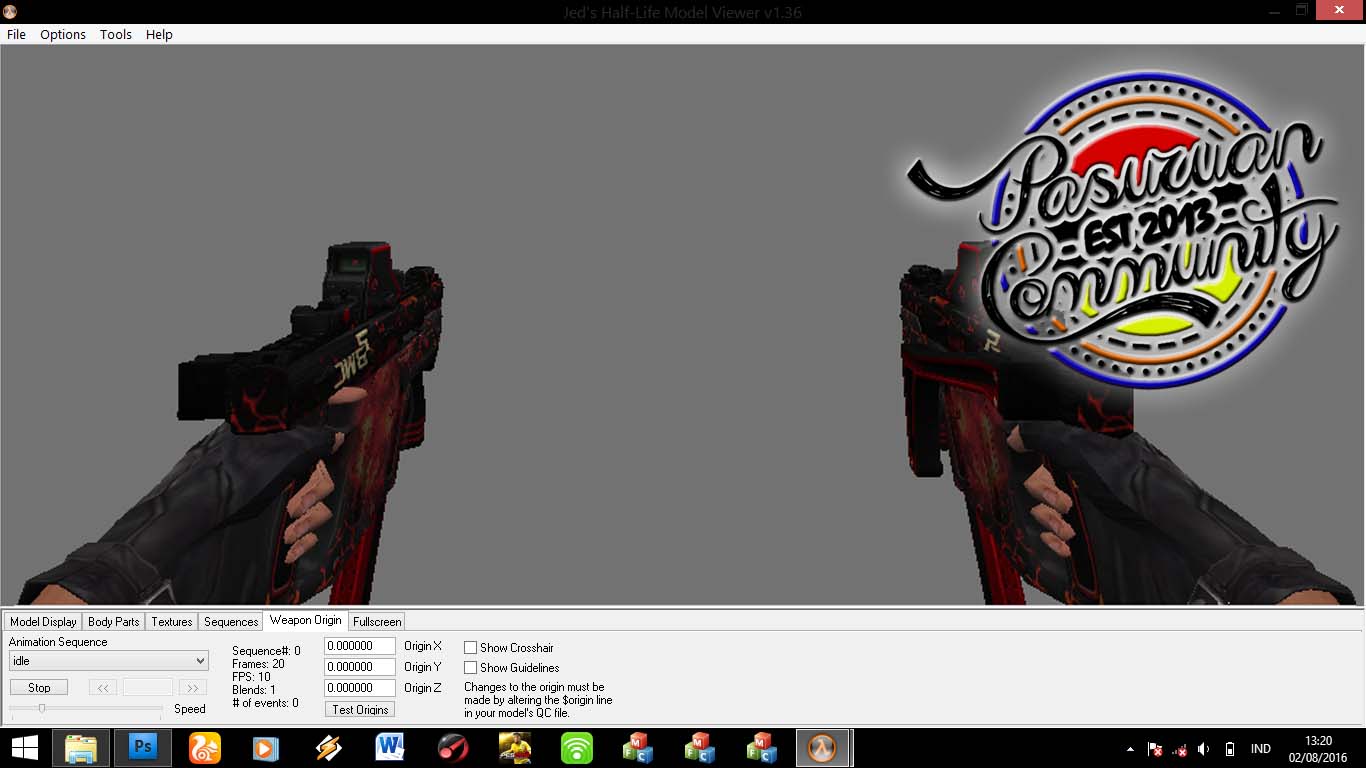Select the Weapon Origin tab

305,620
